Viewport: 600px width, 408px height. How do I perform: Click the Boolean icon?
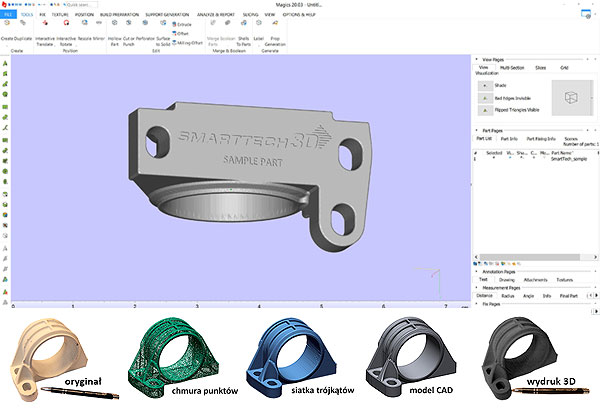pyautogui.click(x=227, y=23)
